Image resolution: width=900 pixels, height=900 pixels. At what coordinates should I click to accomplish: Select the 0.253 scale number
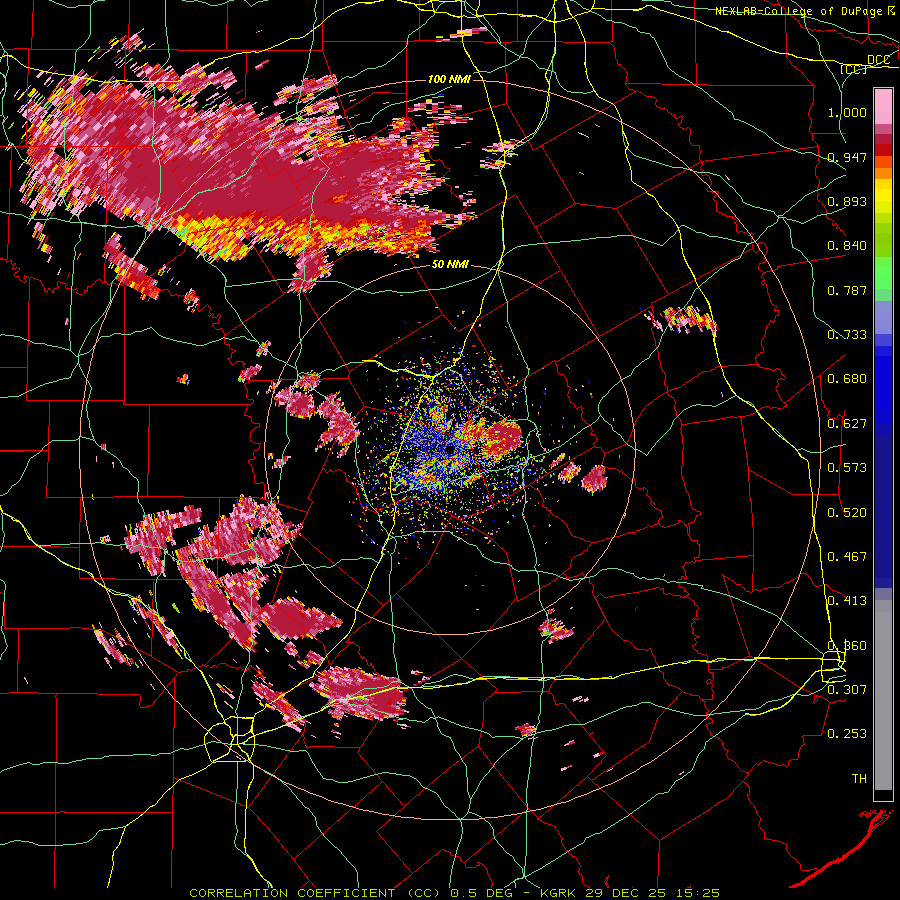(x=847, y=734)
